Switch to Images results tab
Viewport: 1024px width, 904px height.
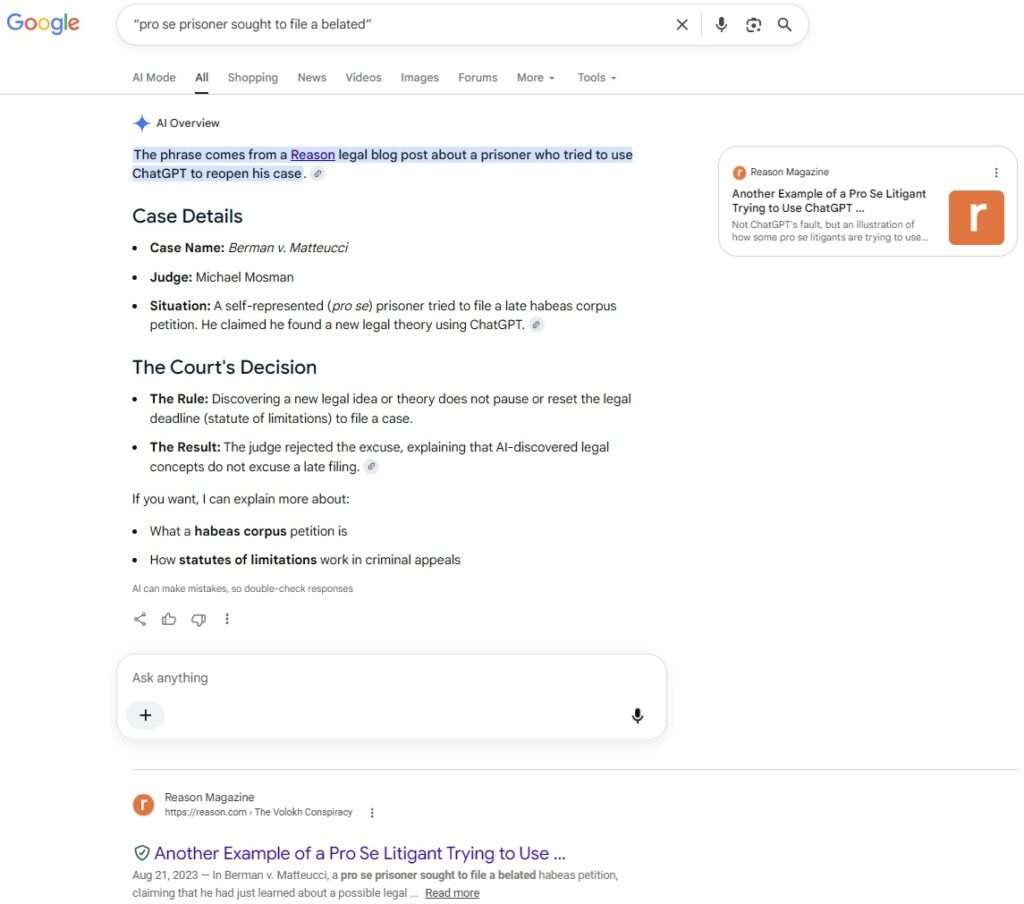(x=419, y=77)
